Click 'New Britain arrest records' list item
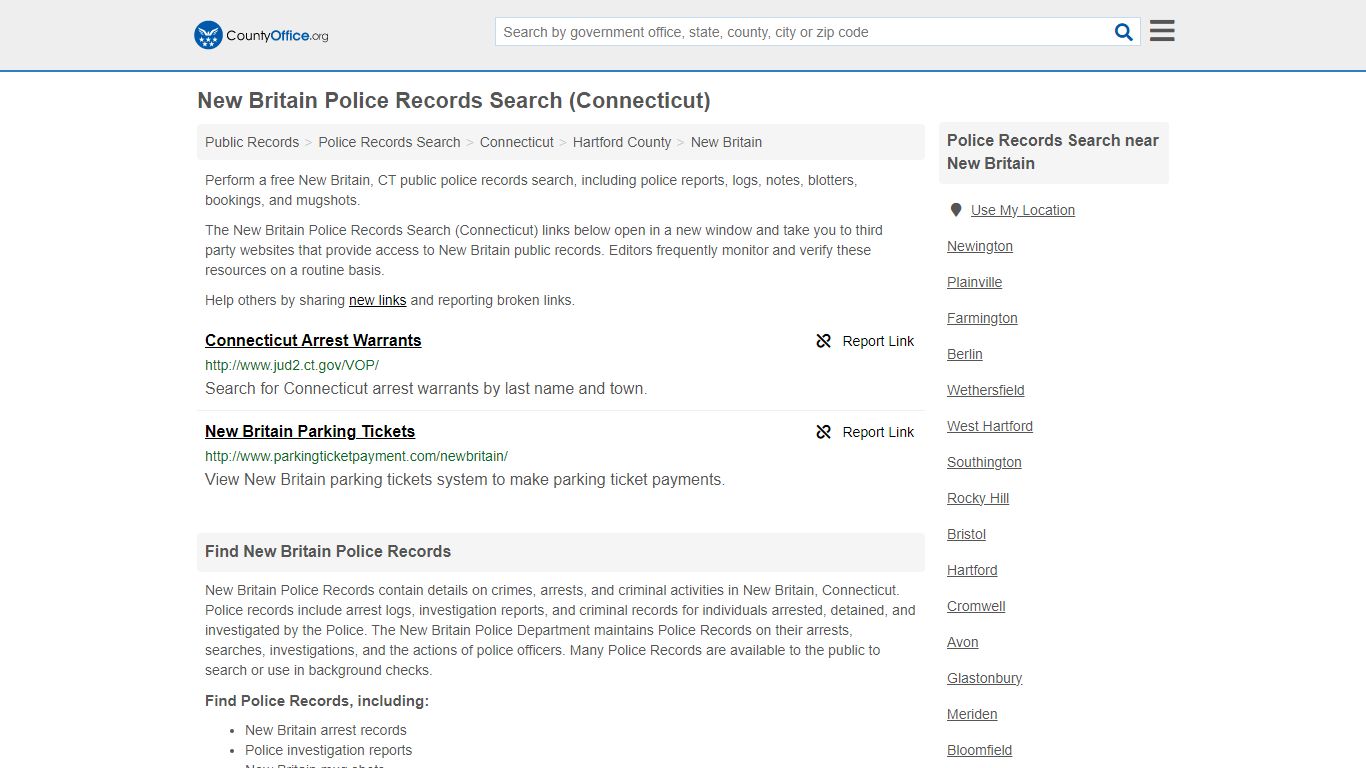Image resolution: width=1366 pixels, height=768 pixels. coord(326,730)
